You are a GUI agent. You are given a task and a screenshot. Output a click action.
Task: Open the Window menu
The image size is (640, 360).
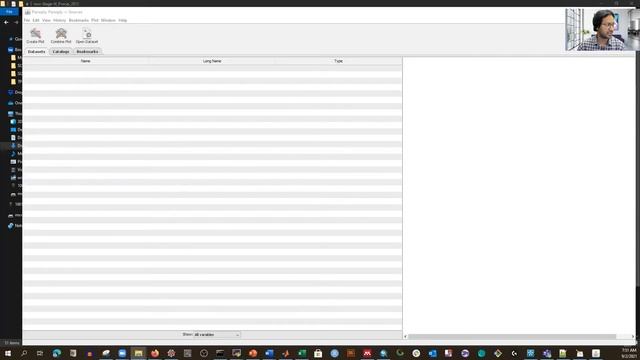(x=108, y=20)
